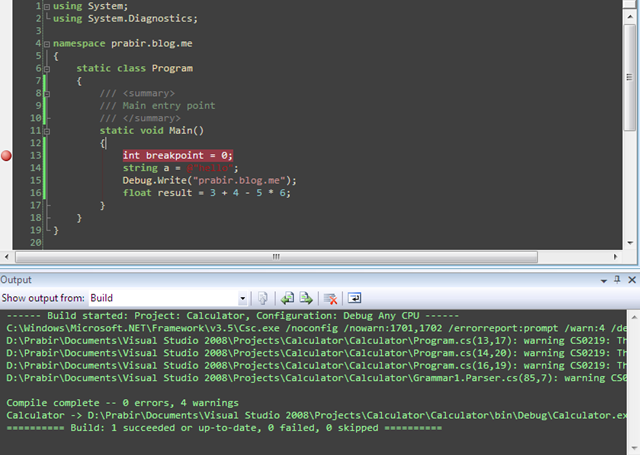This screenshot has height=455, width=640.
Task: Collapse the summary comment on line 8
Action: [47, 94]
